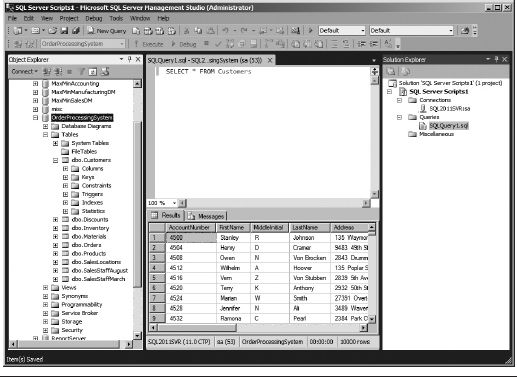The height and width of the screenshot is (377, 517).
Task: Click the Save icon in the toolbar
Action: [x=64, y=31]
